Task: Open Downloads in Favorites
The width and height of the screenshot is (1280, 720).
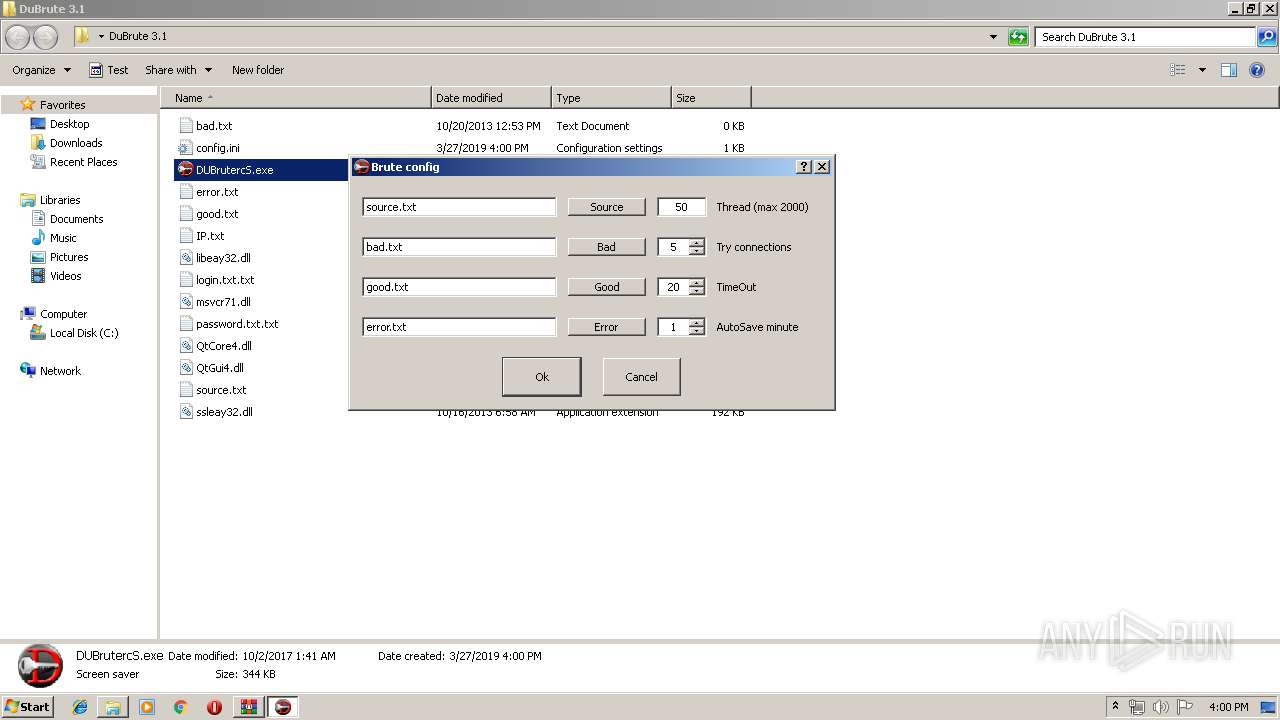Action: click(76, 143)
